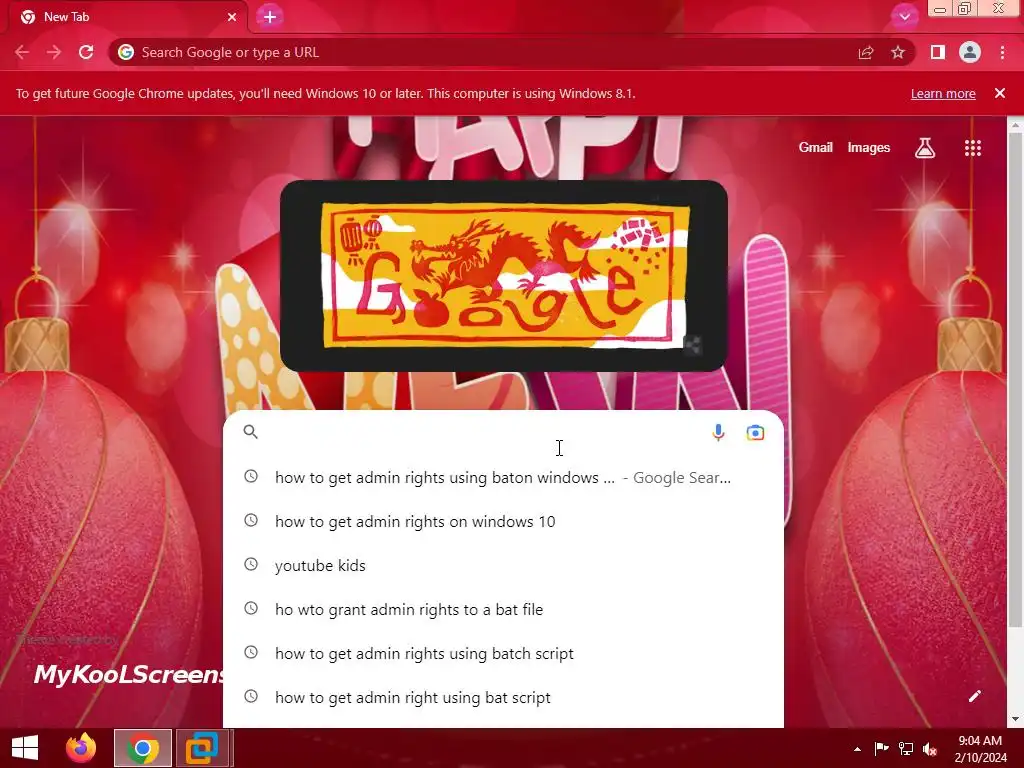
Task: Open Images link
Action: 869,148
